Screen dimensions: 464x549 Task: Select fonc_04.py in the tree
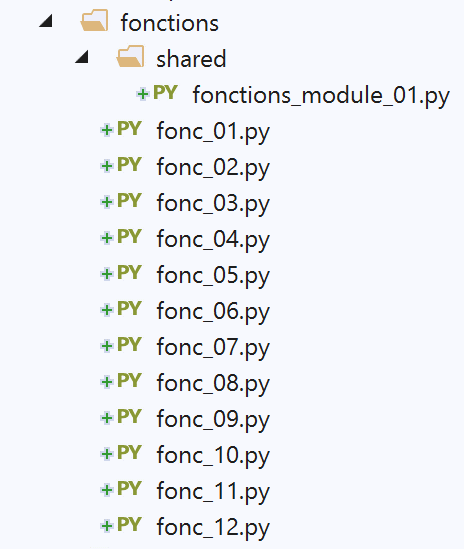coord(213,240)
